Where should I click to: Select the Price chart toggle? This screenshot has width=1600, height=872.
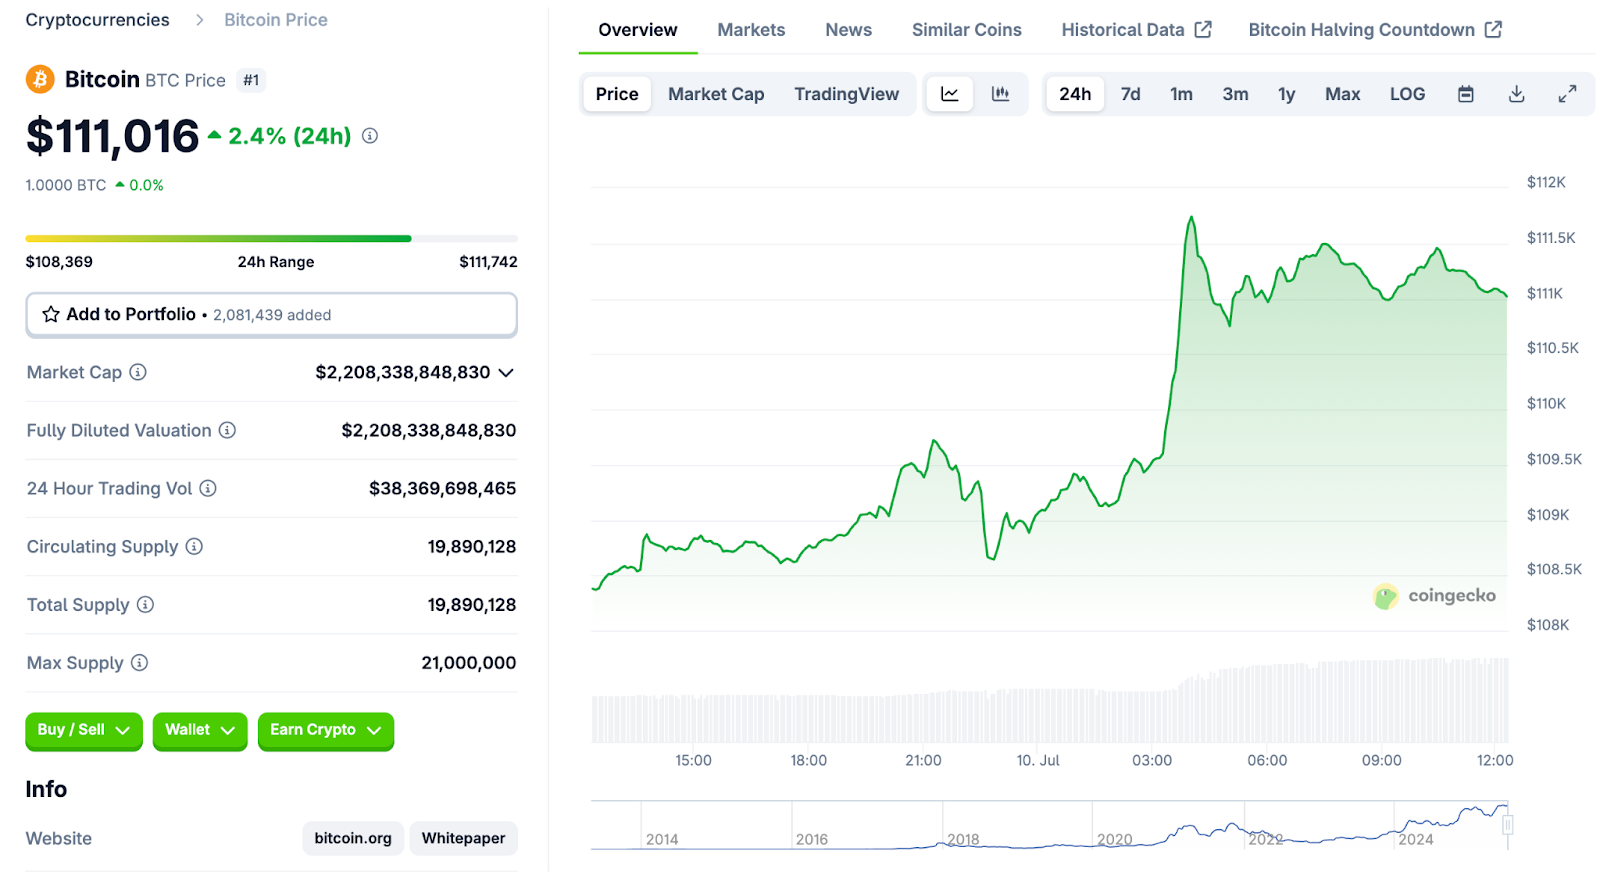tap(617, 94)
